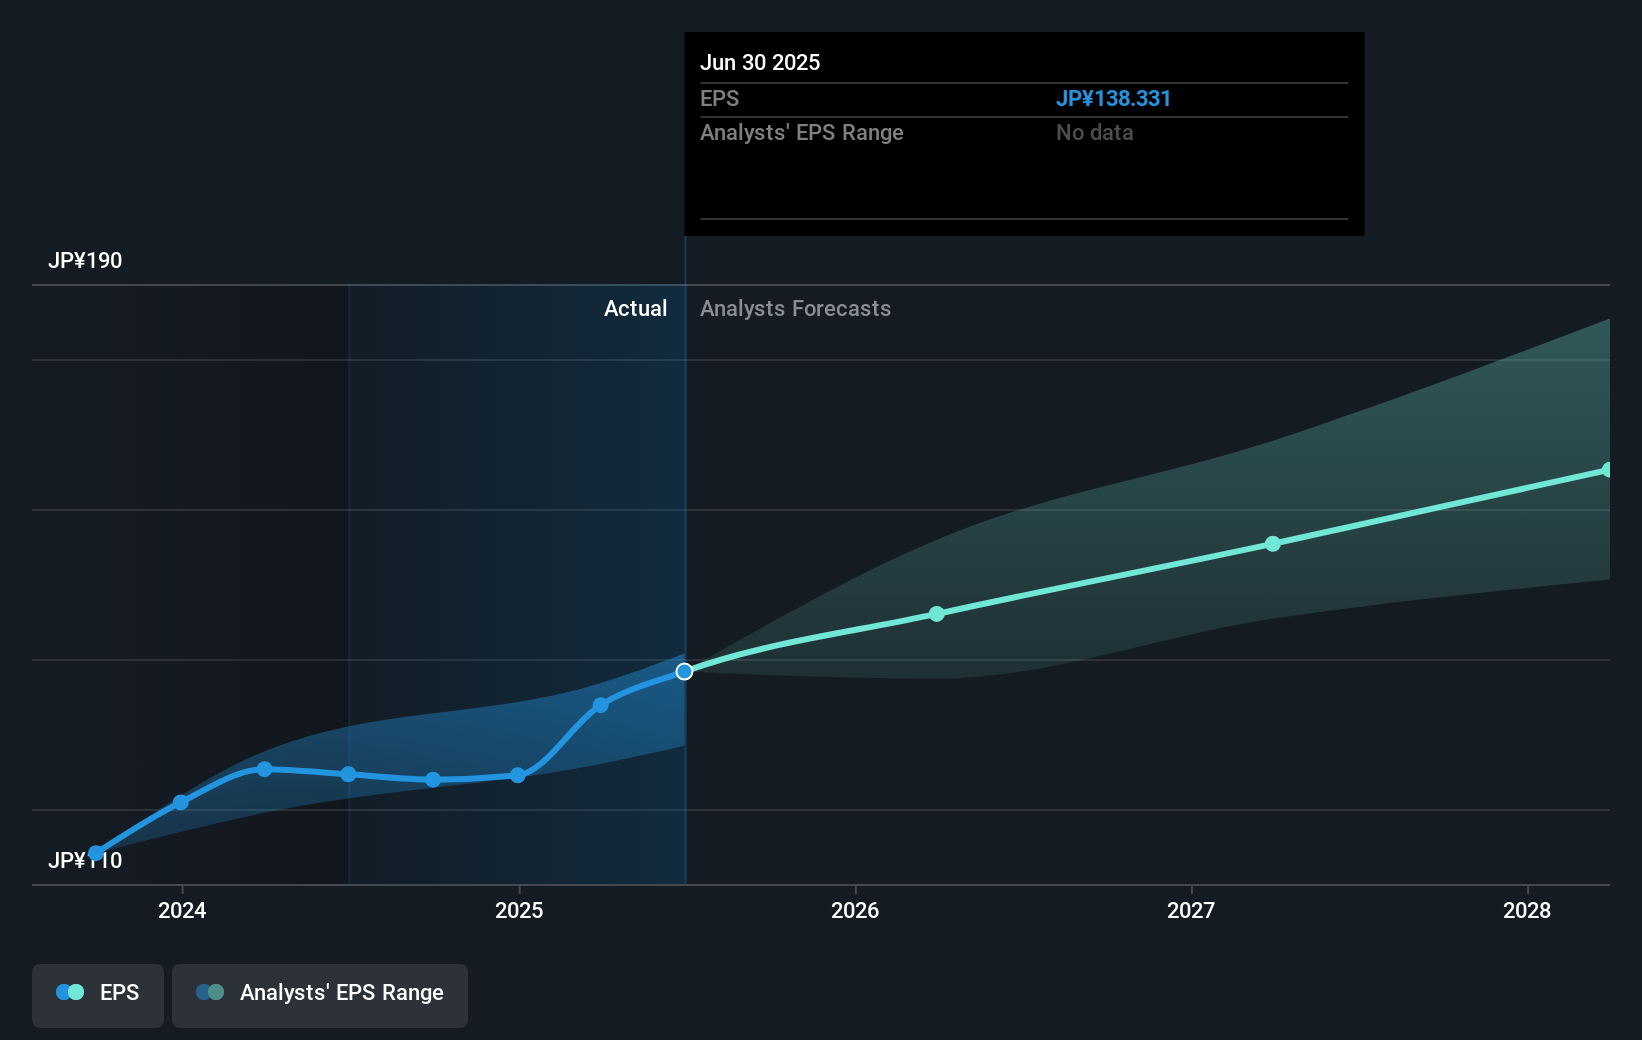Click the 2027 forecast EPS data point

(1273, 544)
